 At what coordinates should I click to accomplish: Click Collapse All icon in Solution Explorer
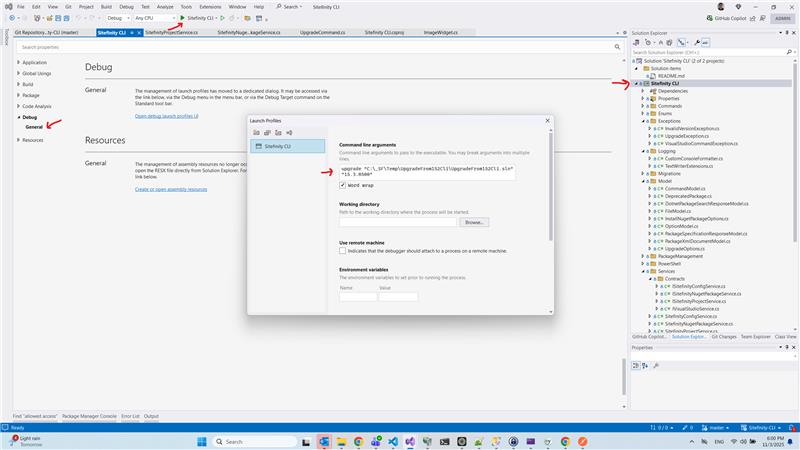click(661, 42)
